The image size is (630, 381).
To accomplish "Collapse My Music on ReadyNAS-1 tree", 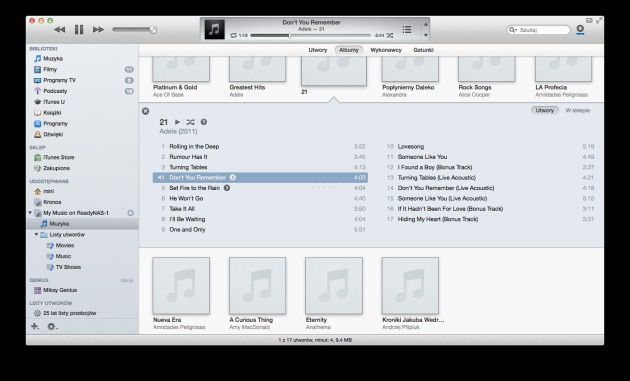I will 30,213.
